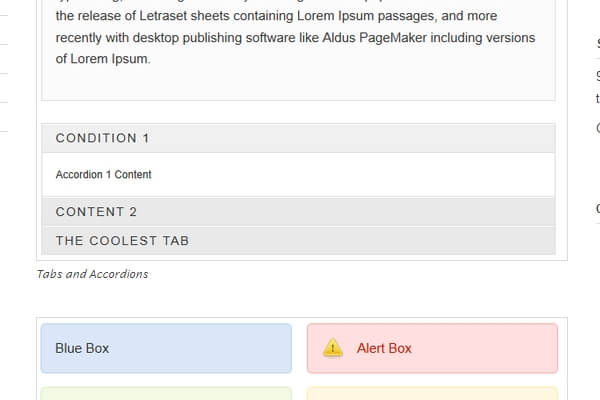Click the Blue Box panel

point(83,348)
